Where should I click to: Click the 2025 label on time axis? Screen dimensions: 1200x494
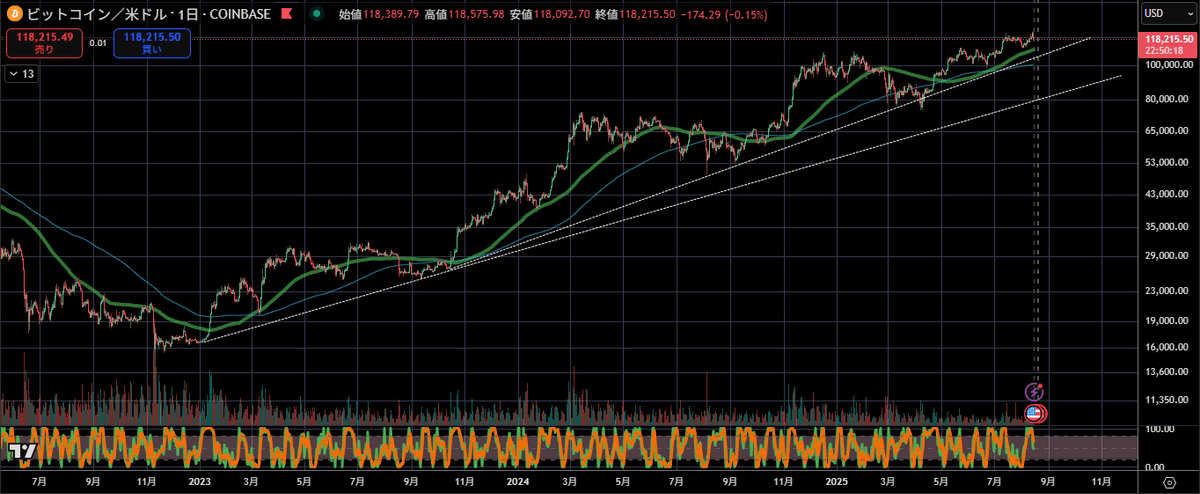pos(837,482)
